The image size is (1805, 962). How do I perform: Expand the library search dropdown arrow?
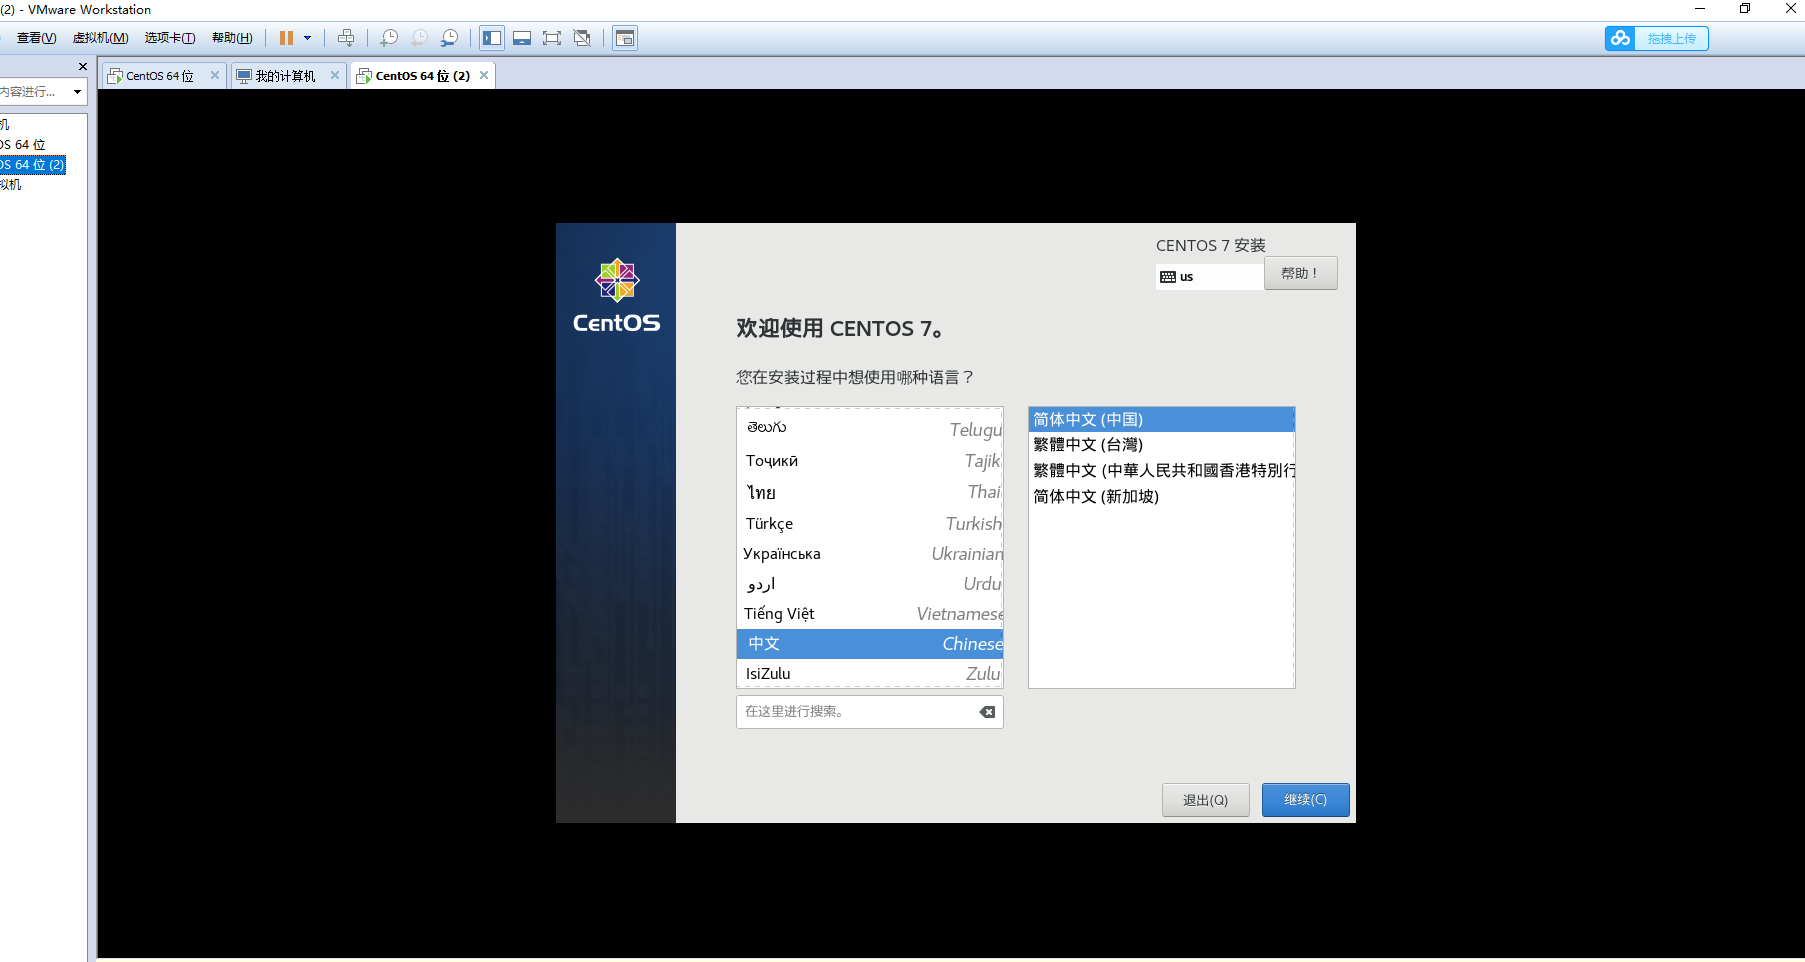(x=77, y=92)
